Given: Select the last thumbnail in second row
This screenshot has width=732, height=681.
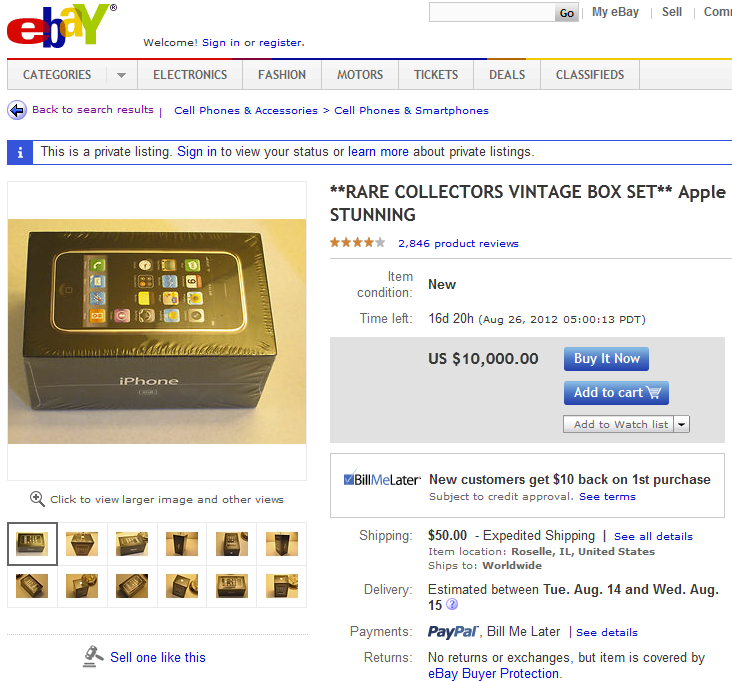Looking at the screenshot, I should pyautogui.click(x=282, y=586).
